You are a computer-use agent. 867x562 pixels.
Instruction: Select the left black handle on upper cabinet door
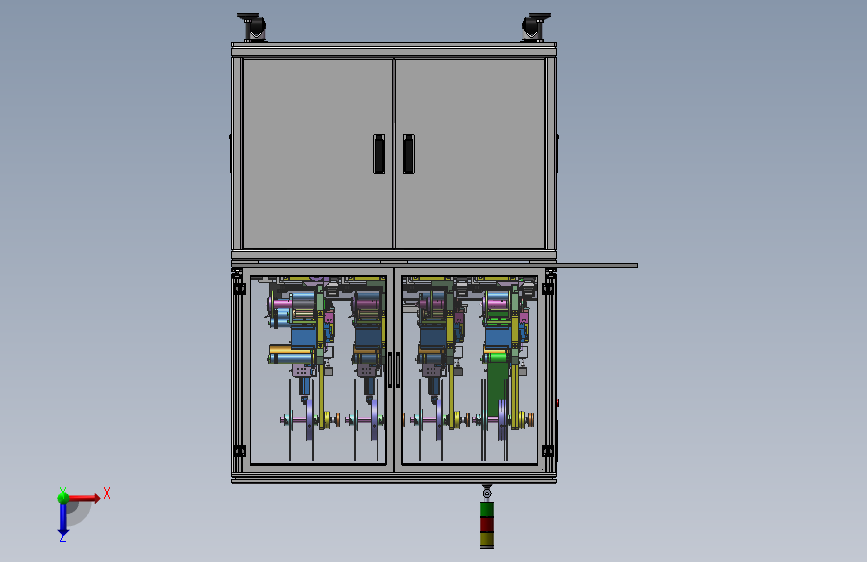(379, 154)
